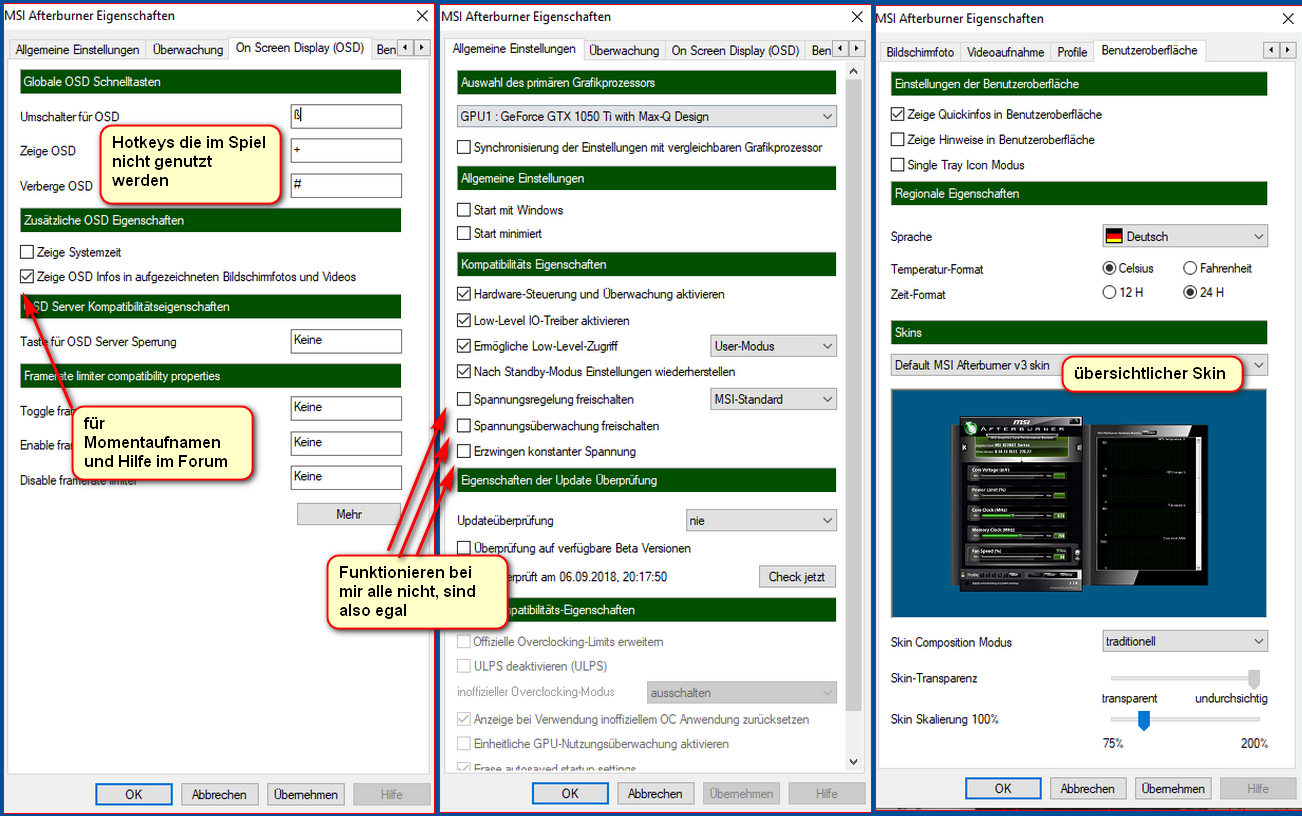Enable Single Tray Icon Modus
The width and height of the screenshot is (1302, 816).
pos(898,165)
